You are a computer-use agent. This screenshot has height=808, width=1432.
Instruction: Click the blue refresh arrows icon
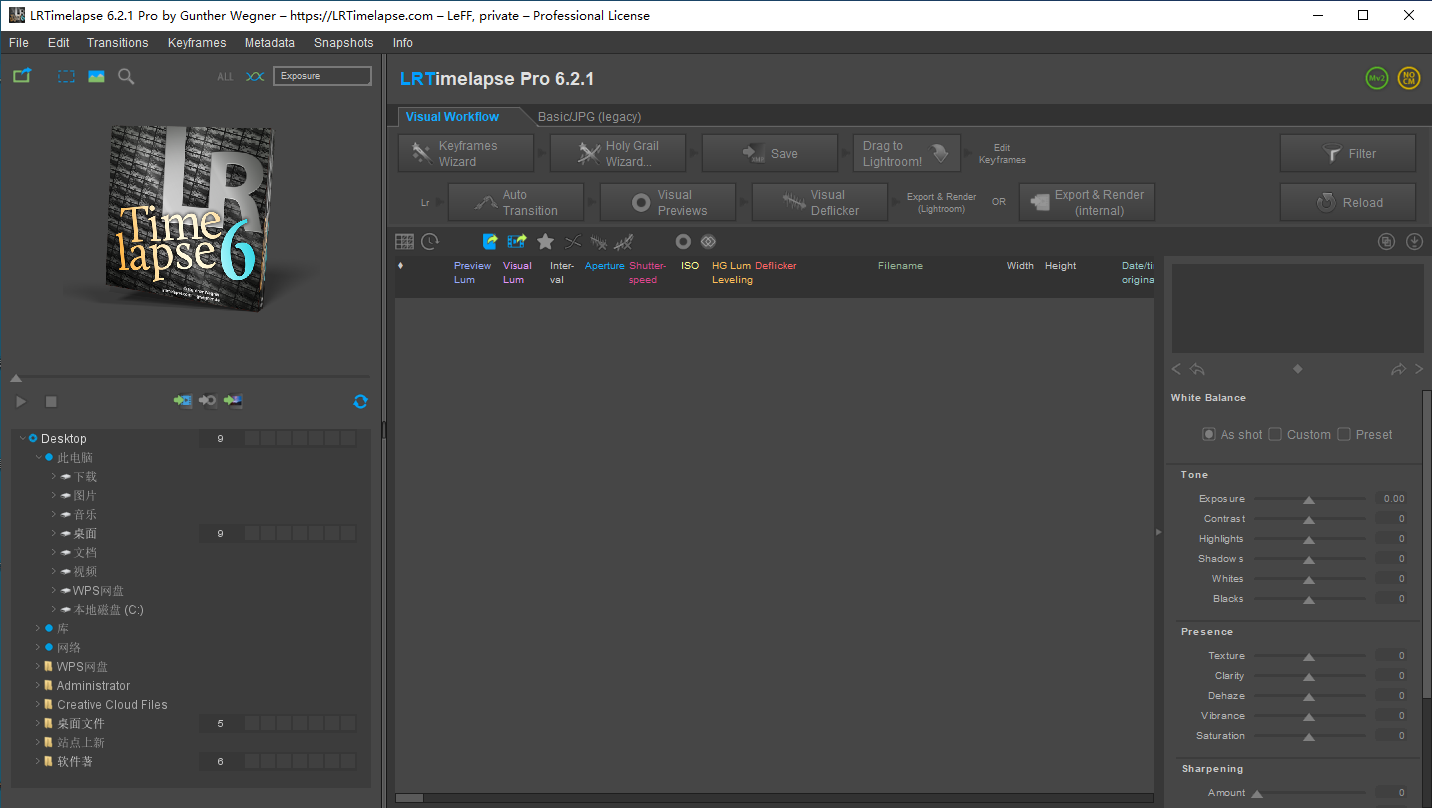pos(360,401)
